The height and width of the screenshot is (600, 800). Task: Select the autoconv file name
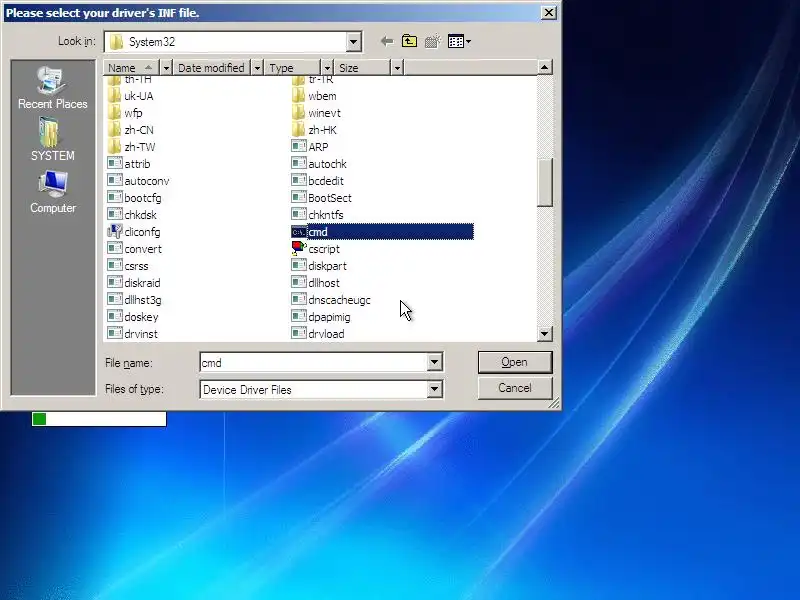147,181
